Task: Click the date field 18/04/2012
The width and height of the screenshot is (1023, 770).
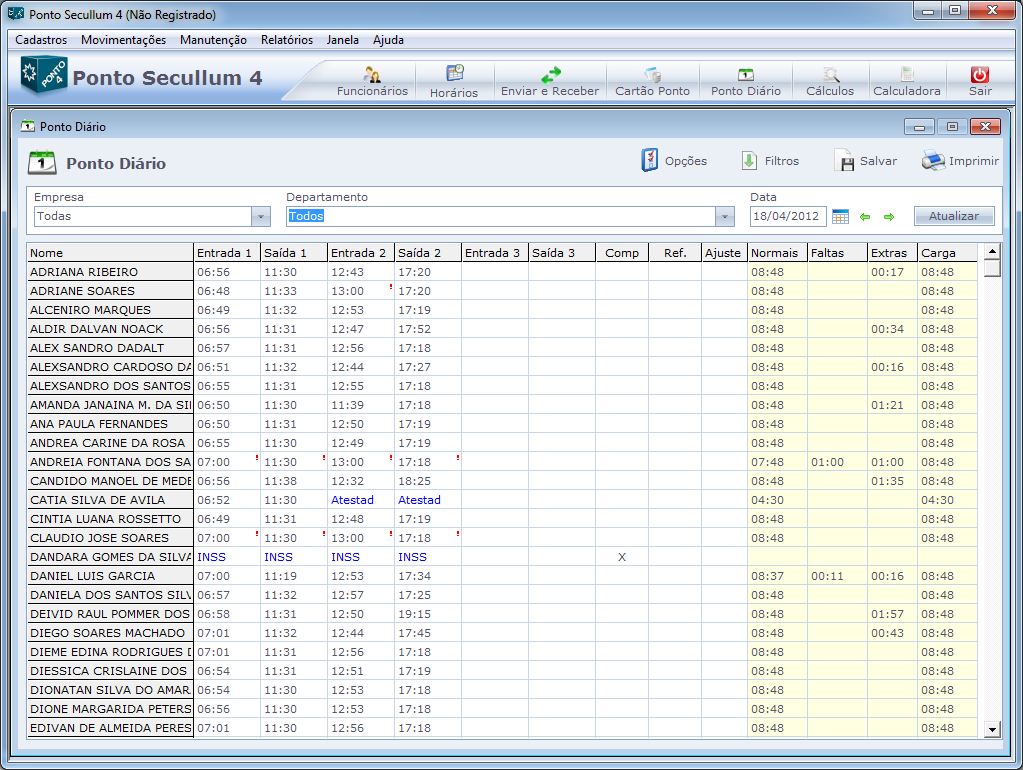Action: coord(787,216)
